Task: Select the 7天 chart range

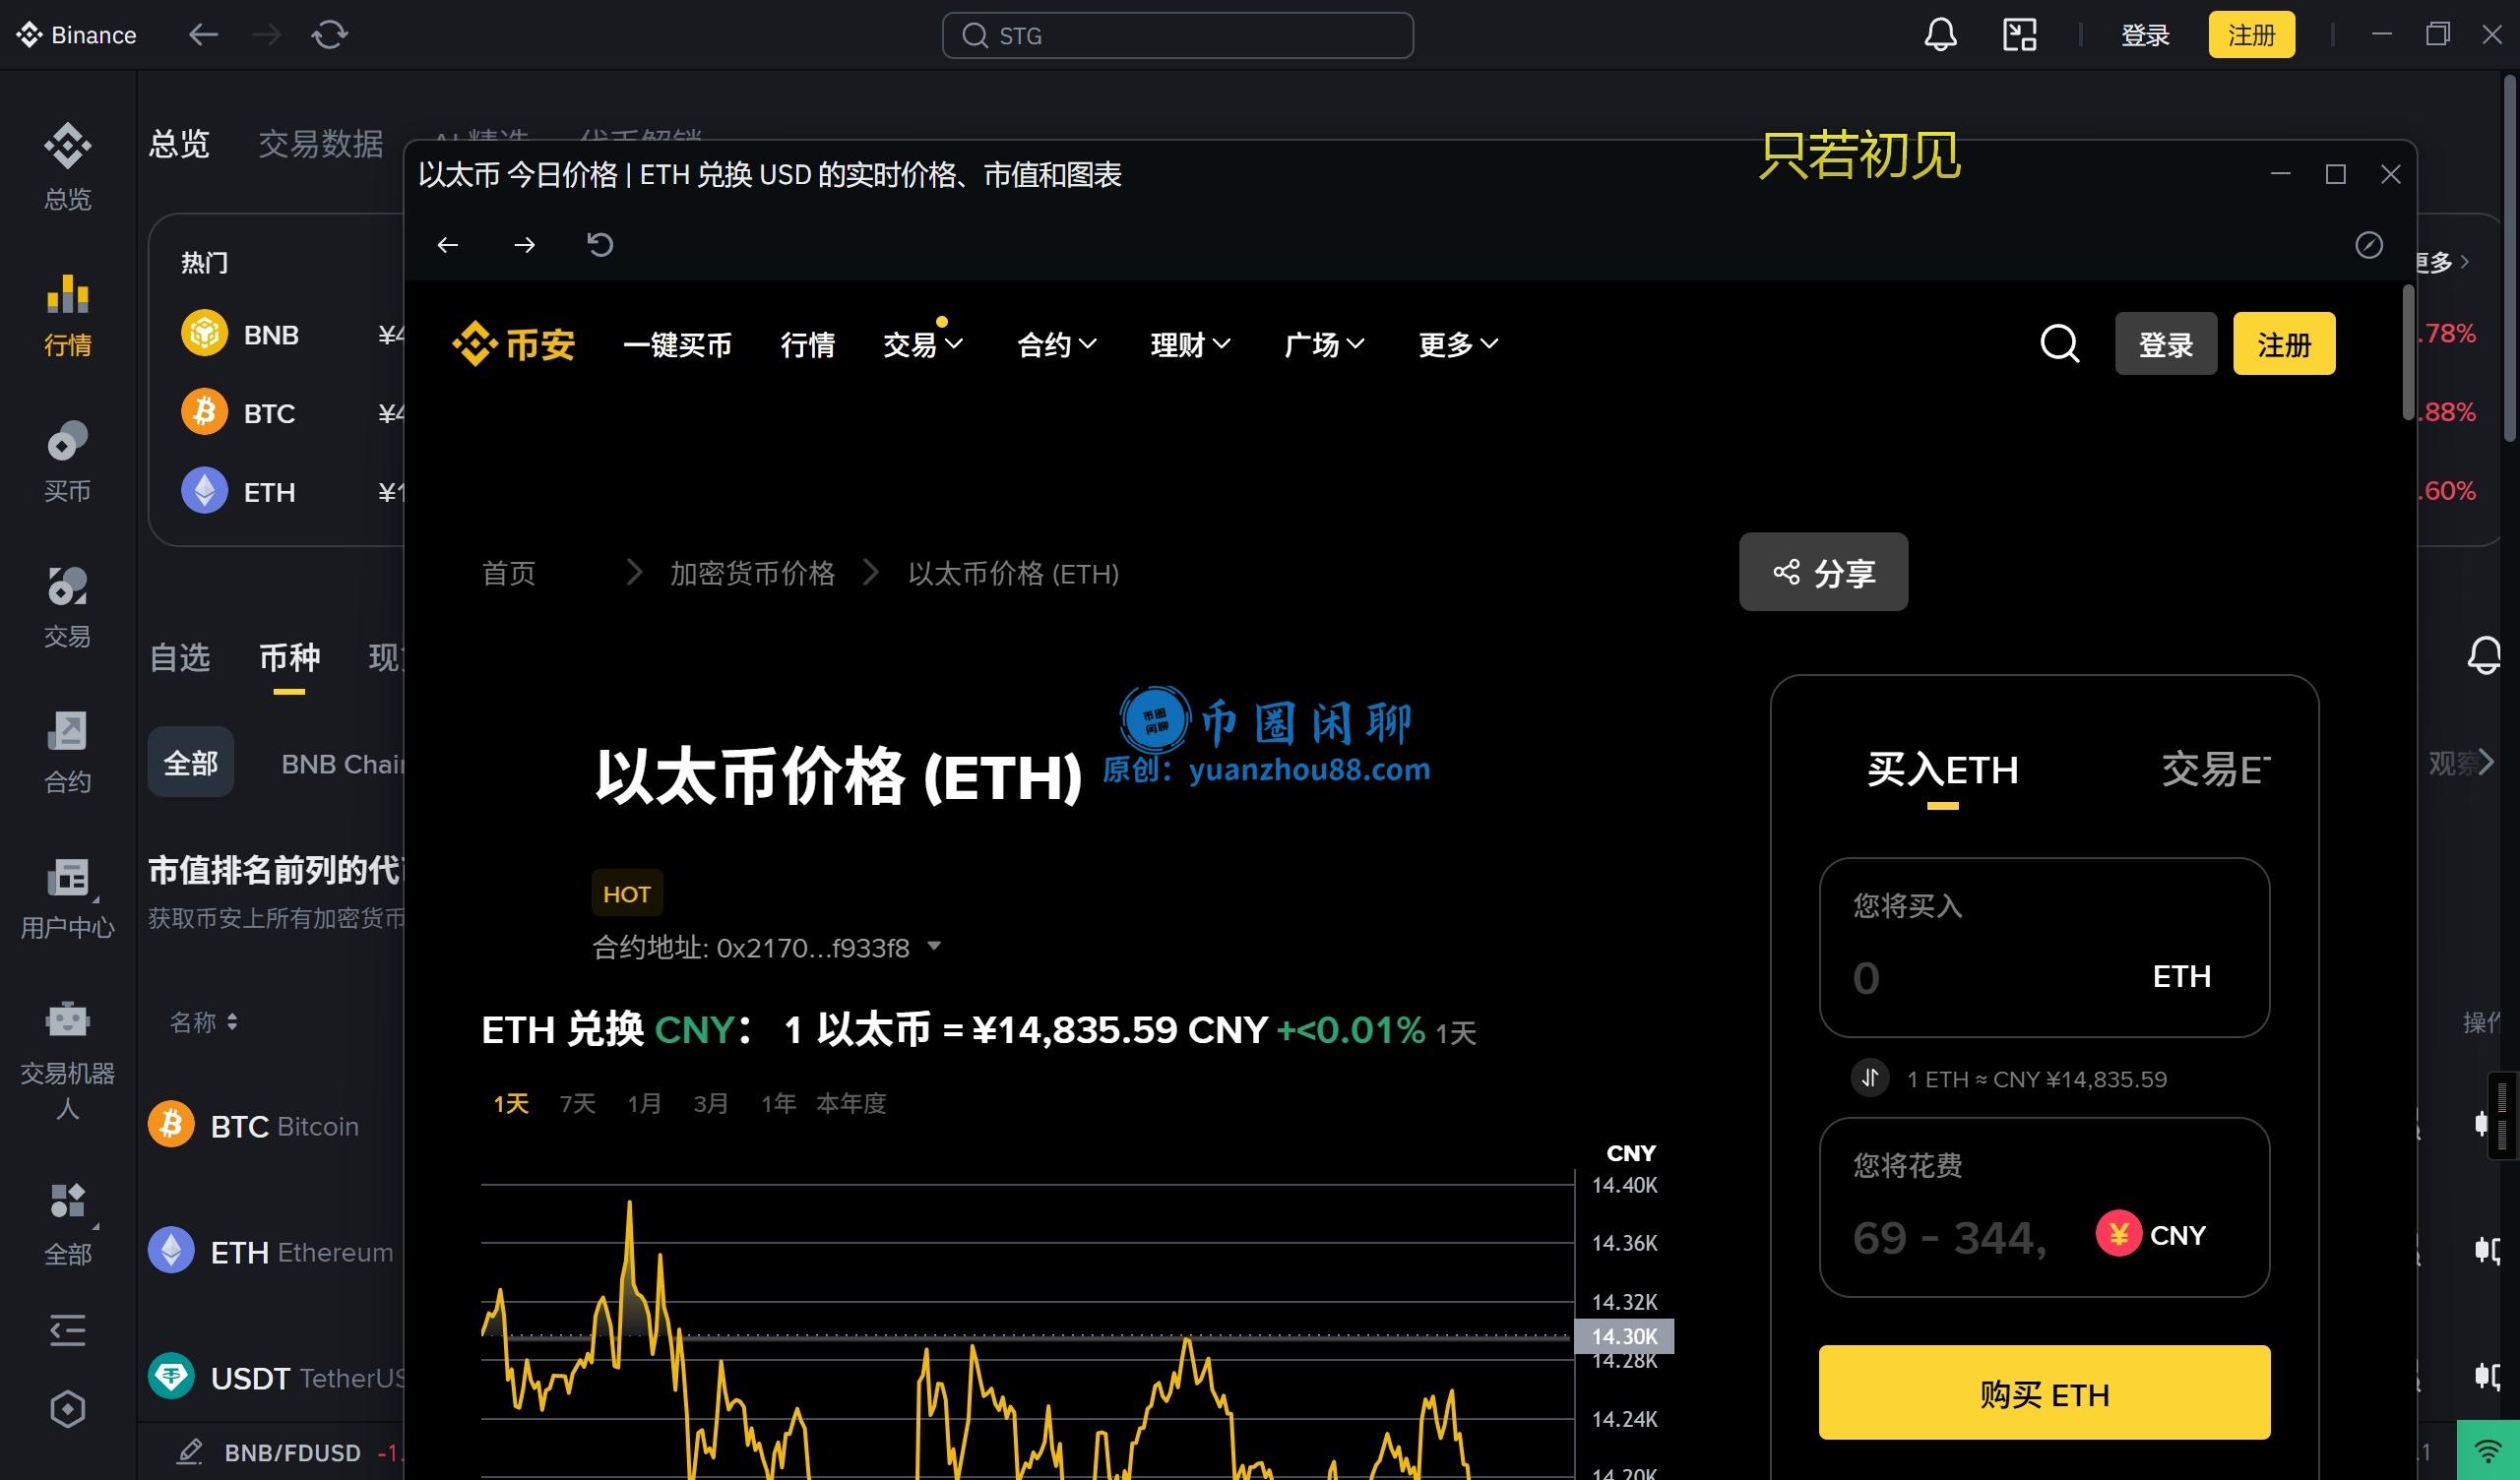Action: pos(577,1103)
